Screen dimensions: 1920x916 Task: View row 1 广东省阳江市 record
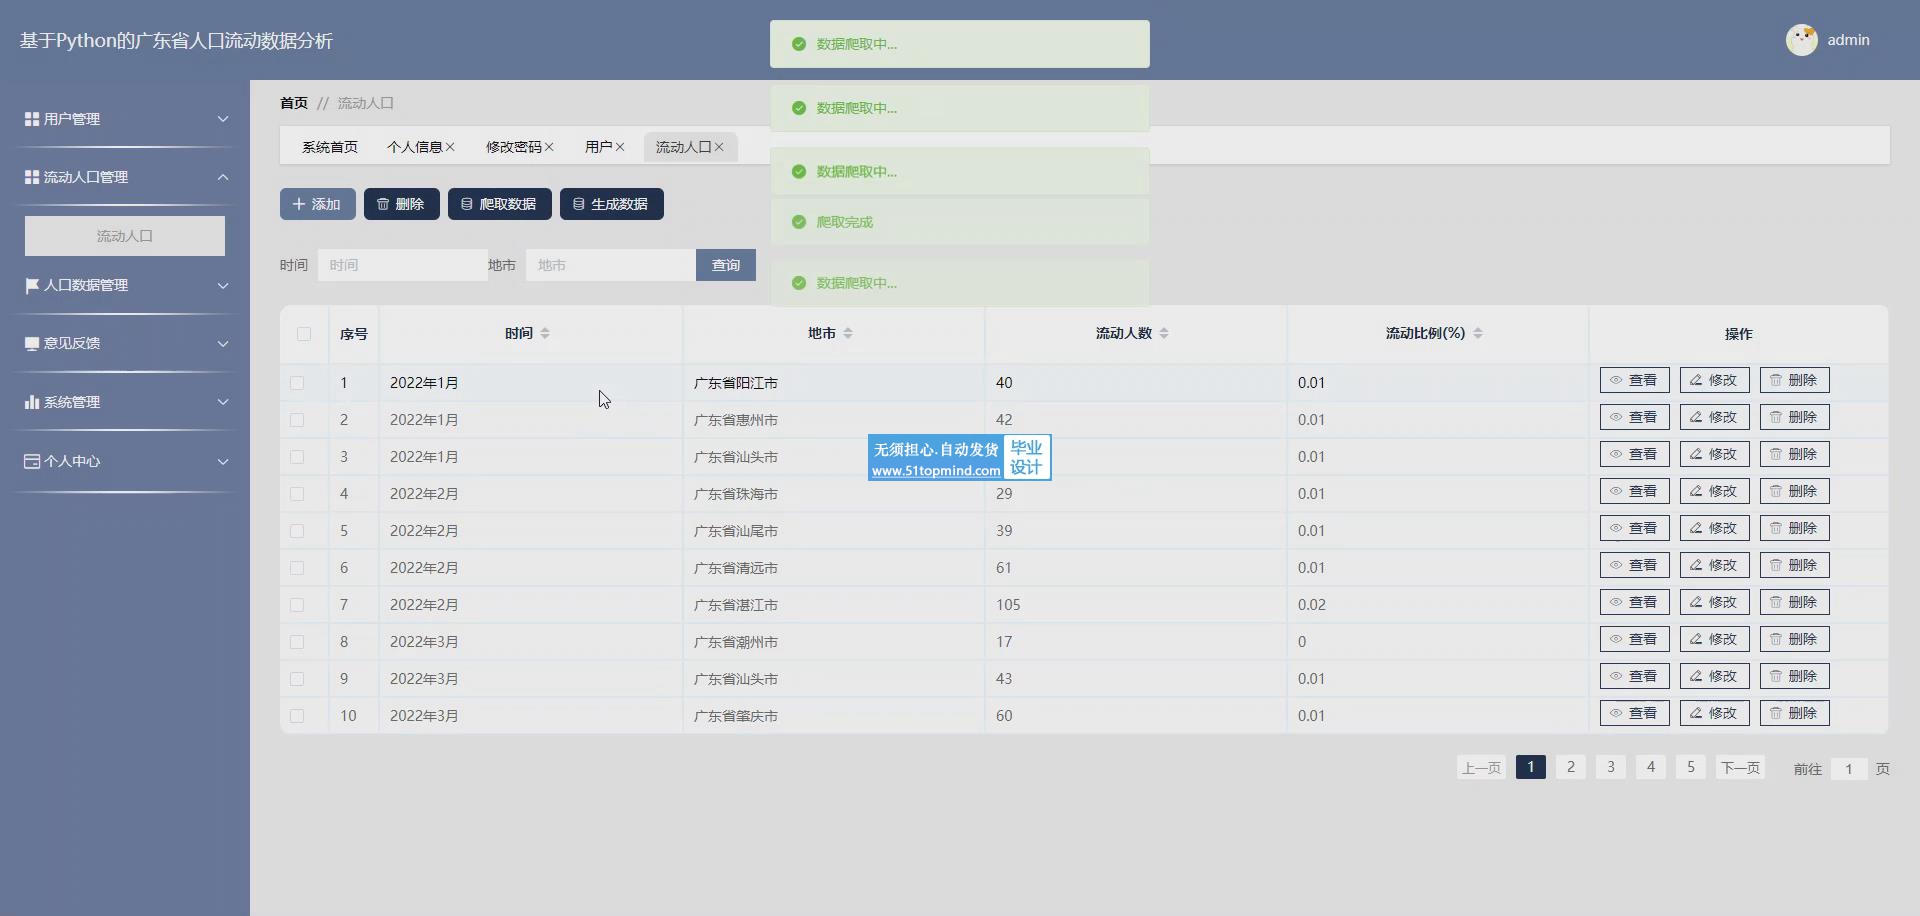tap(1634, 380)
